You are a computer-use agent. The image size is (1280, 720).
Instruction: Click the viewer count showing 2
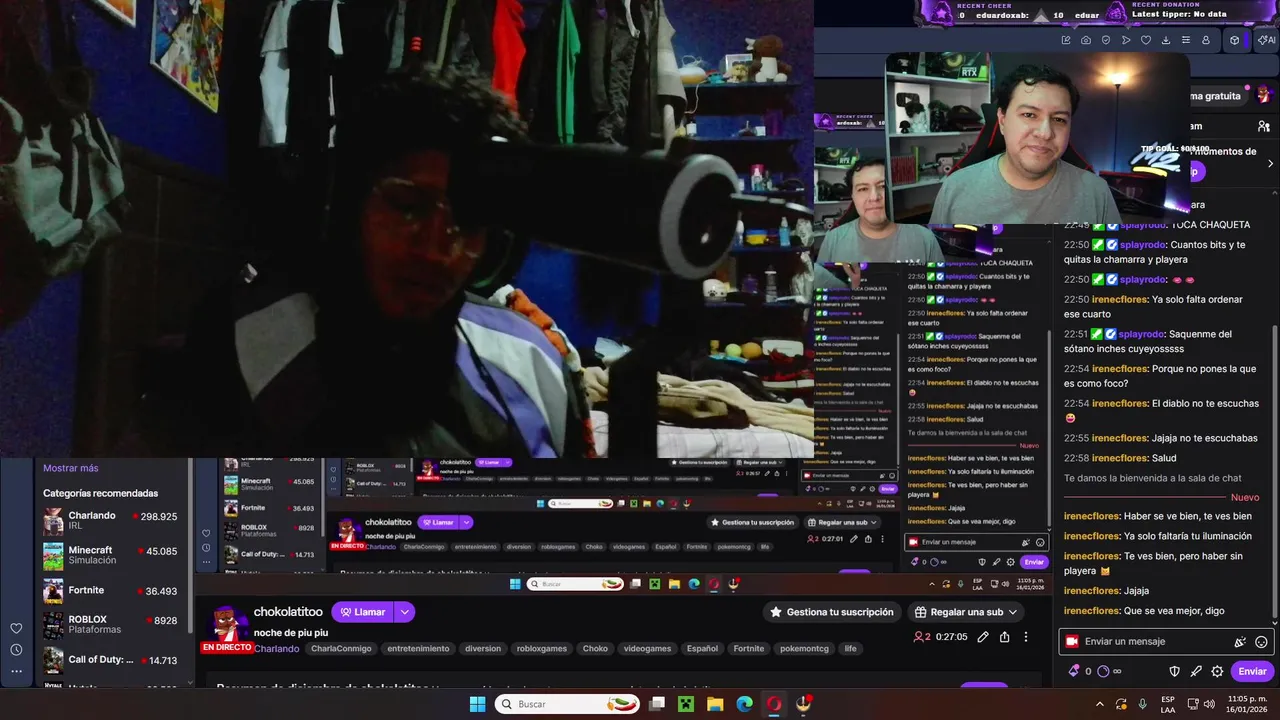(922, 637)
